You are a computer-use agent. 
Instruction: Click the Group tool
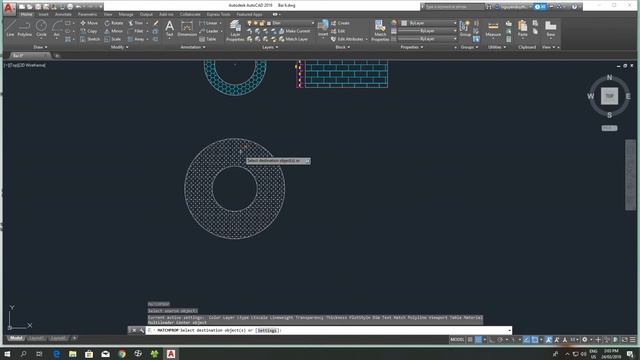(x=464, y=28)
